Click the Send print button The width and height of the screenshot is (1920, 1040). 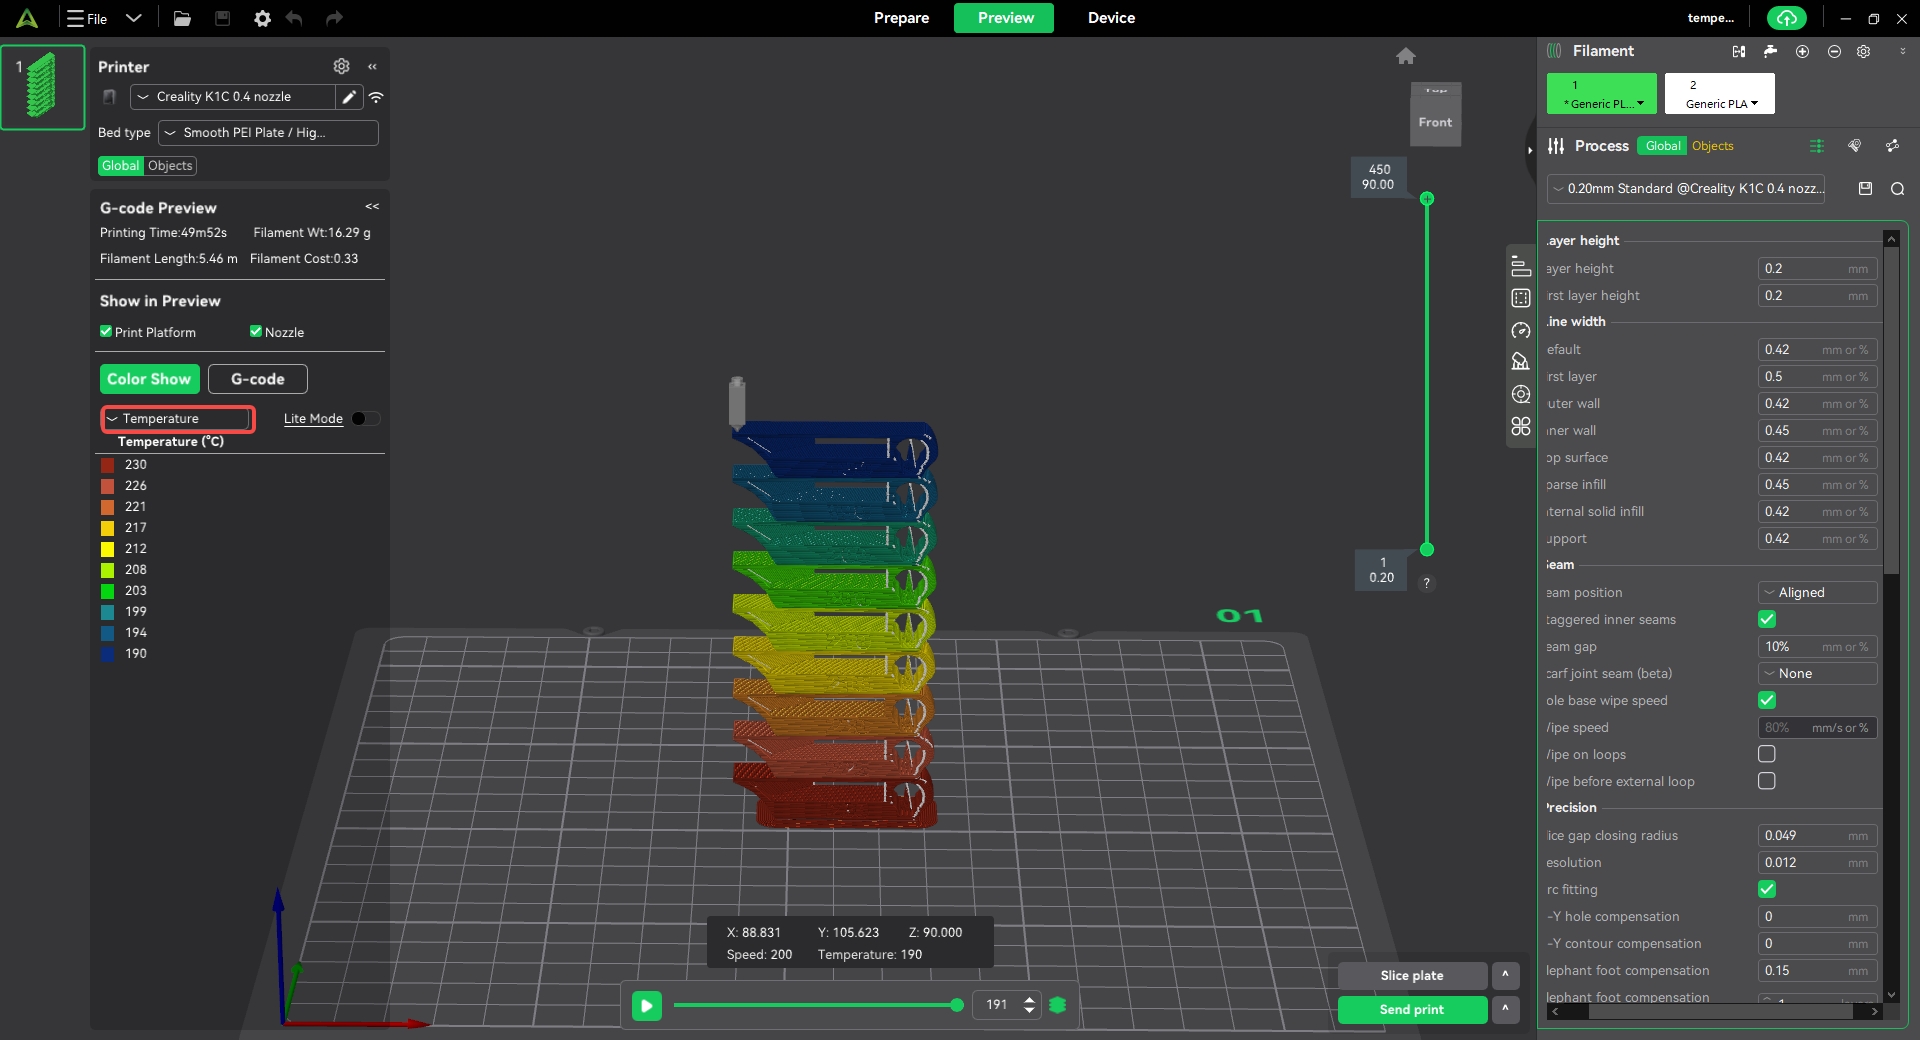pos(1411,1010)
